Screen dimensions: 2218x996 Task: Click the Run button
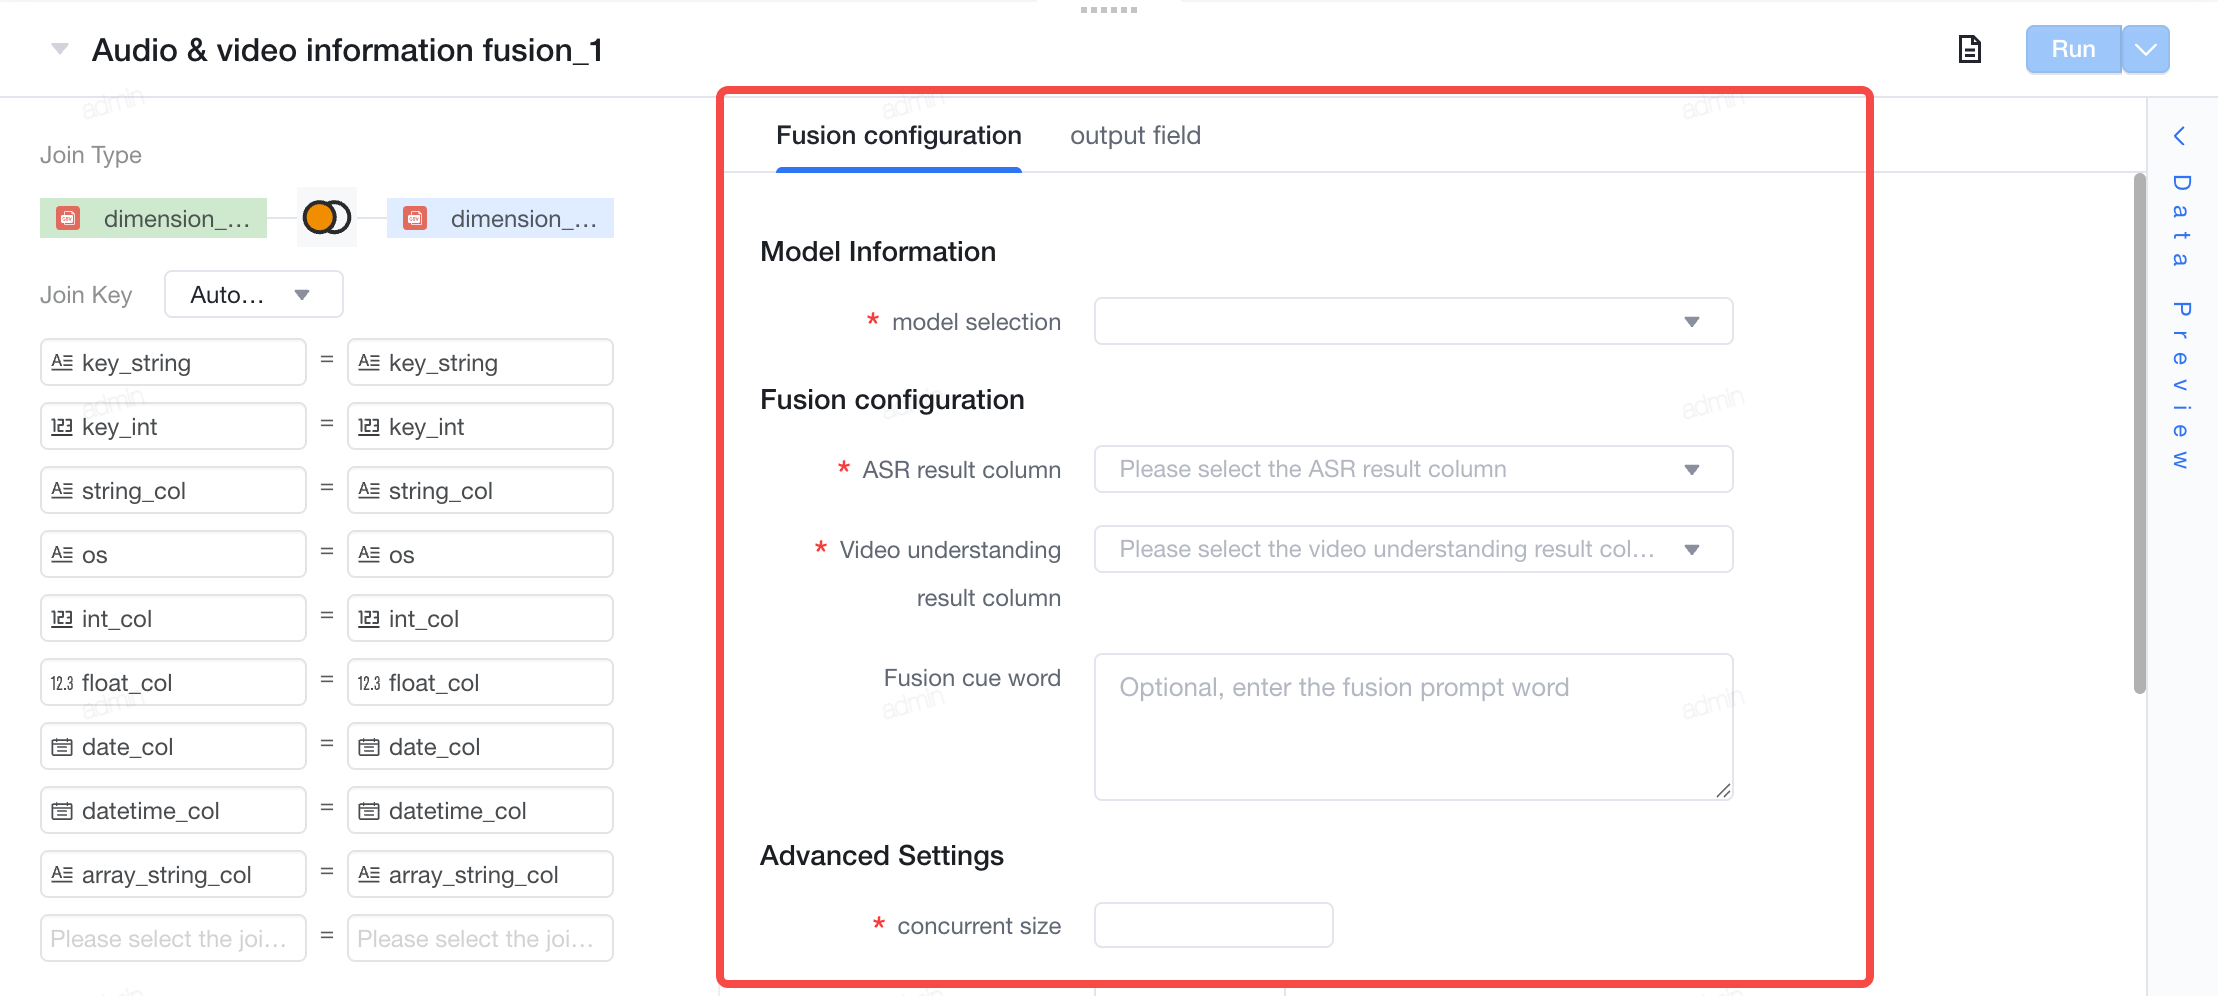pyautogui.click(x=2073, y=49)
